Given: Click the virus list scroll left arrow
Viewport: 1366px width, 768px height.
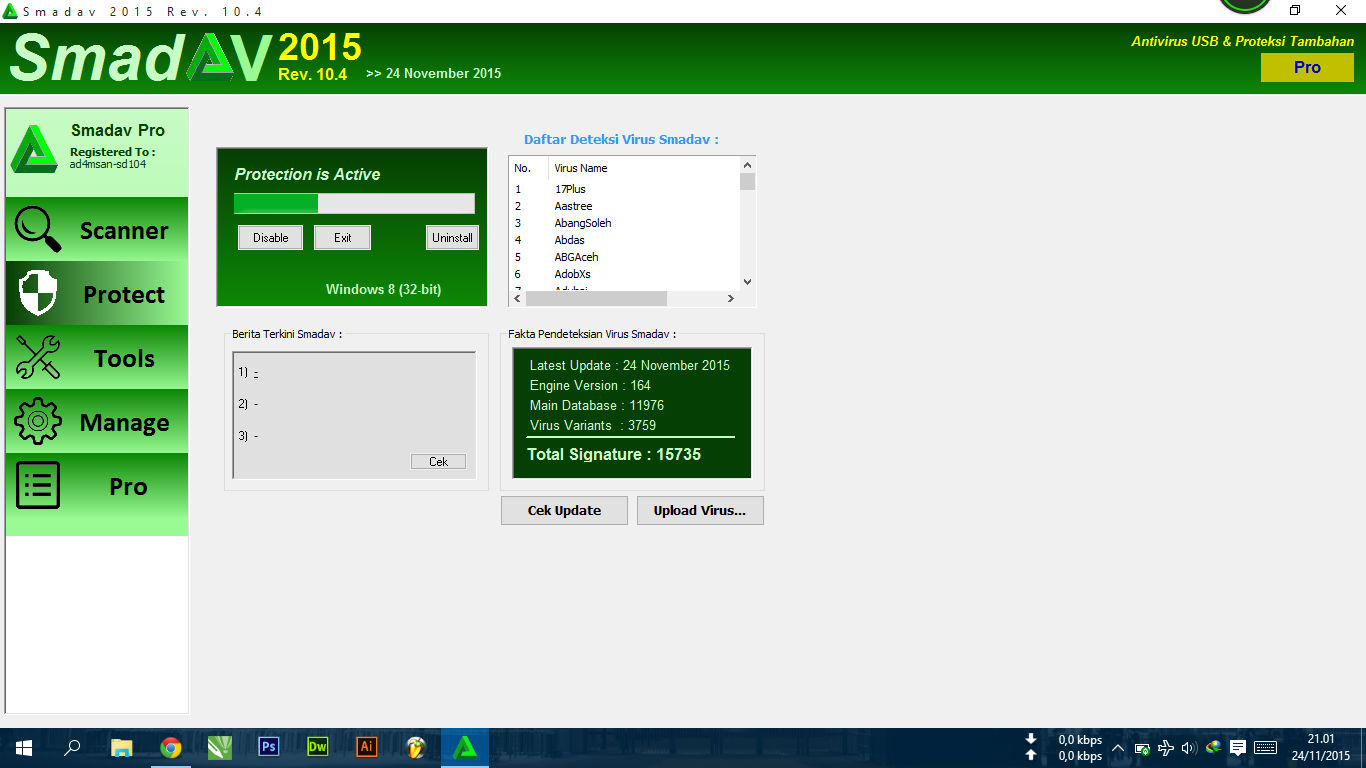Looking at the screenshot, I should coord(517,298).
